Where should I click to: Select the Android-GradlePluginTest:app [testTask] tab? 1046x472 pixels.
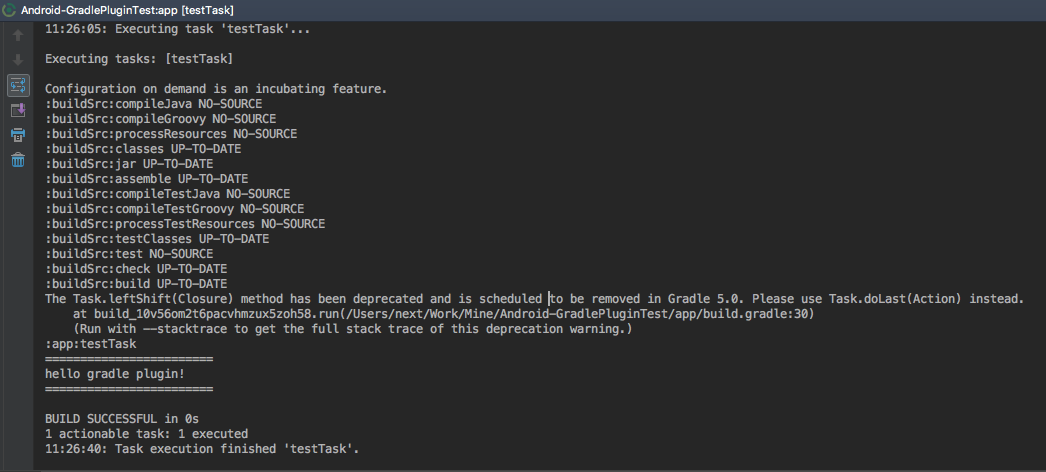(x=127, y=10)
